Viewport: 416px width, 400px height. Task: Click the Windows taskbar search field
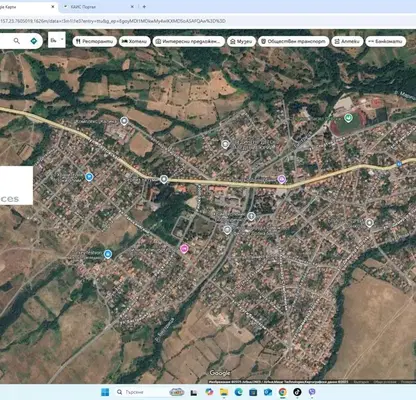click(140, 392)
